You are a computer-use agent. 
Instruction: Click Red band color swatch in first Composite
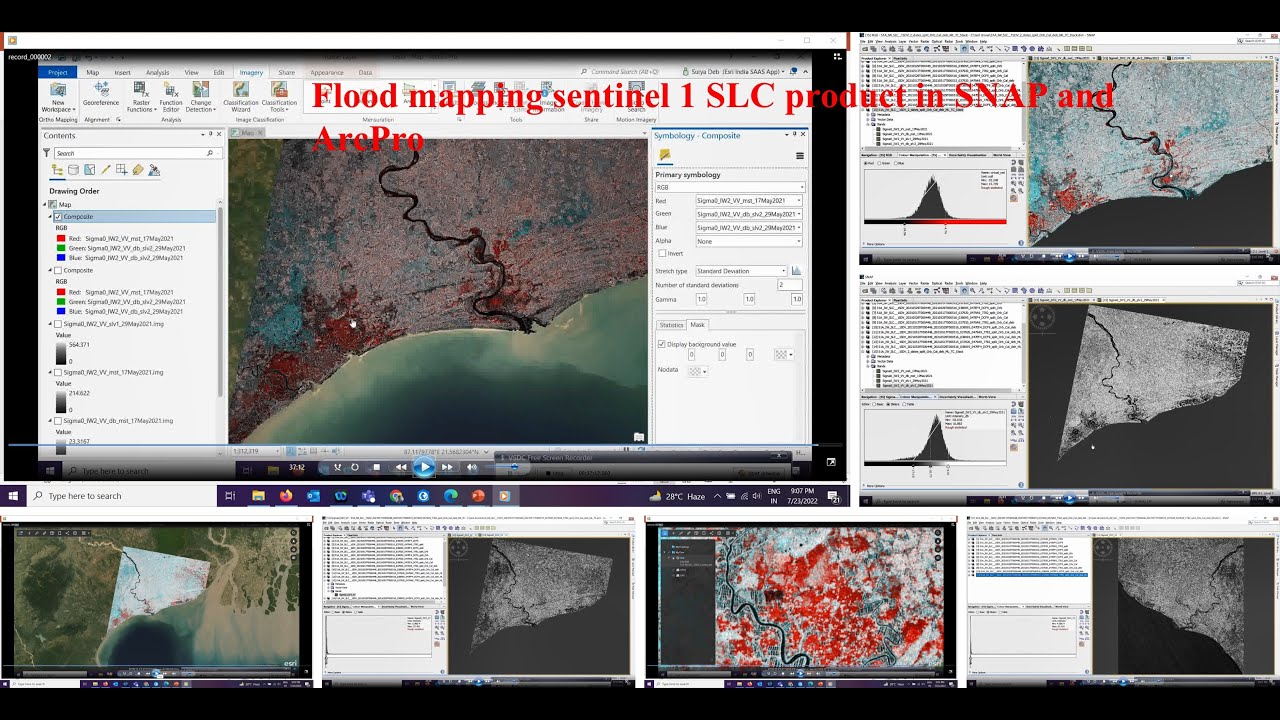62,239
